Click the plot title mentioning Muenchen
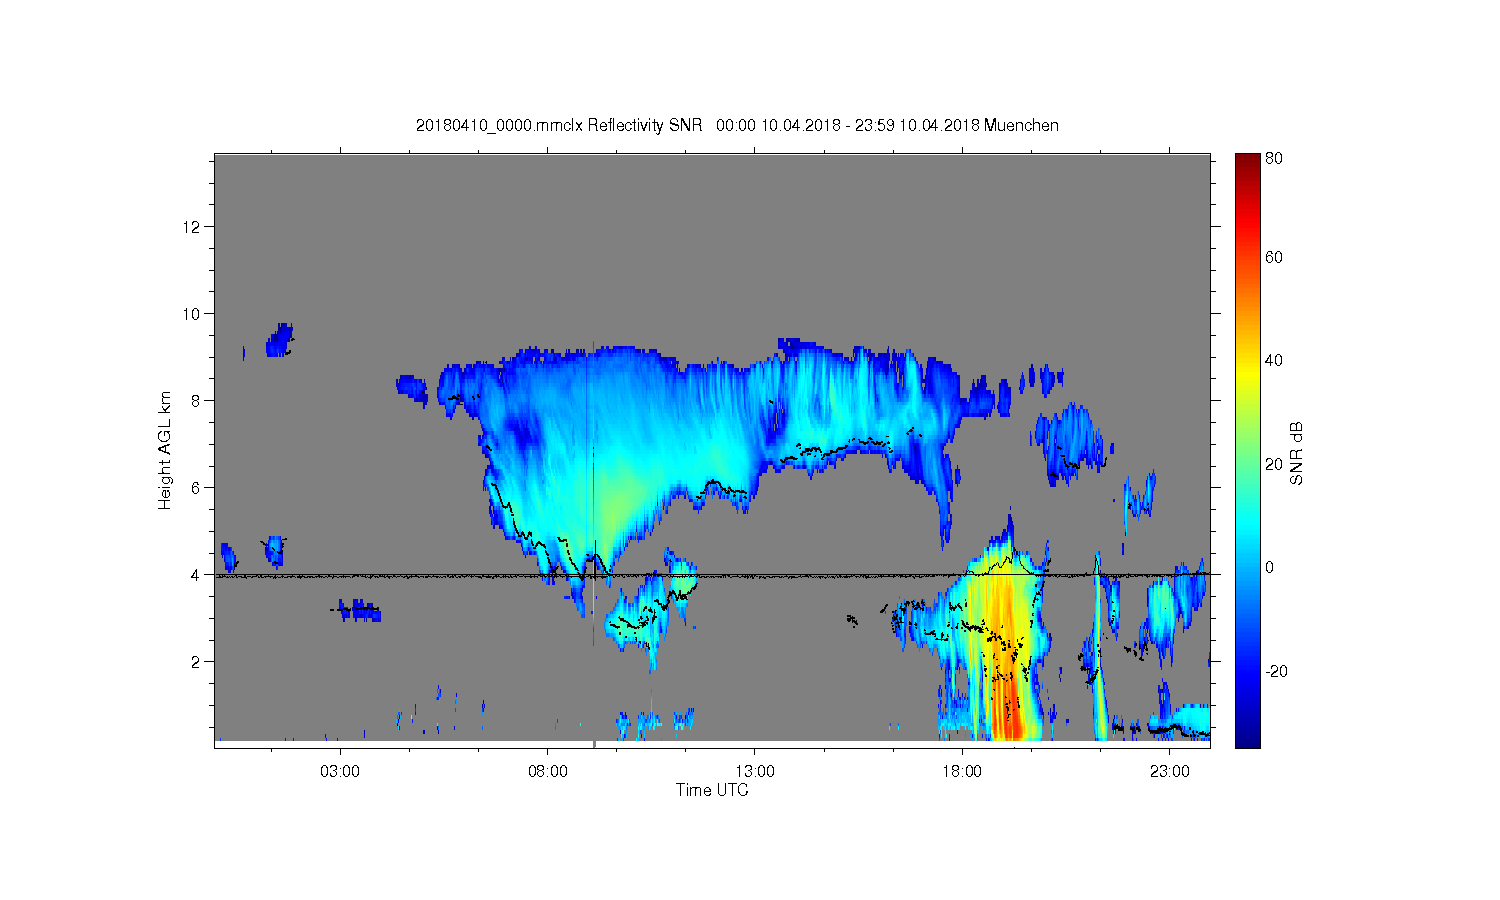 click(x=737, y=125)
